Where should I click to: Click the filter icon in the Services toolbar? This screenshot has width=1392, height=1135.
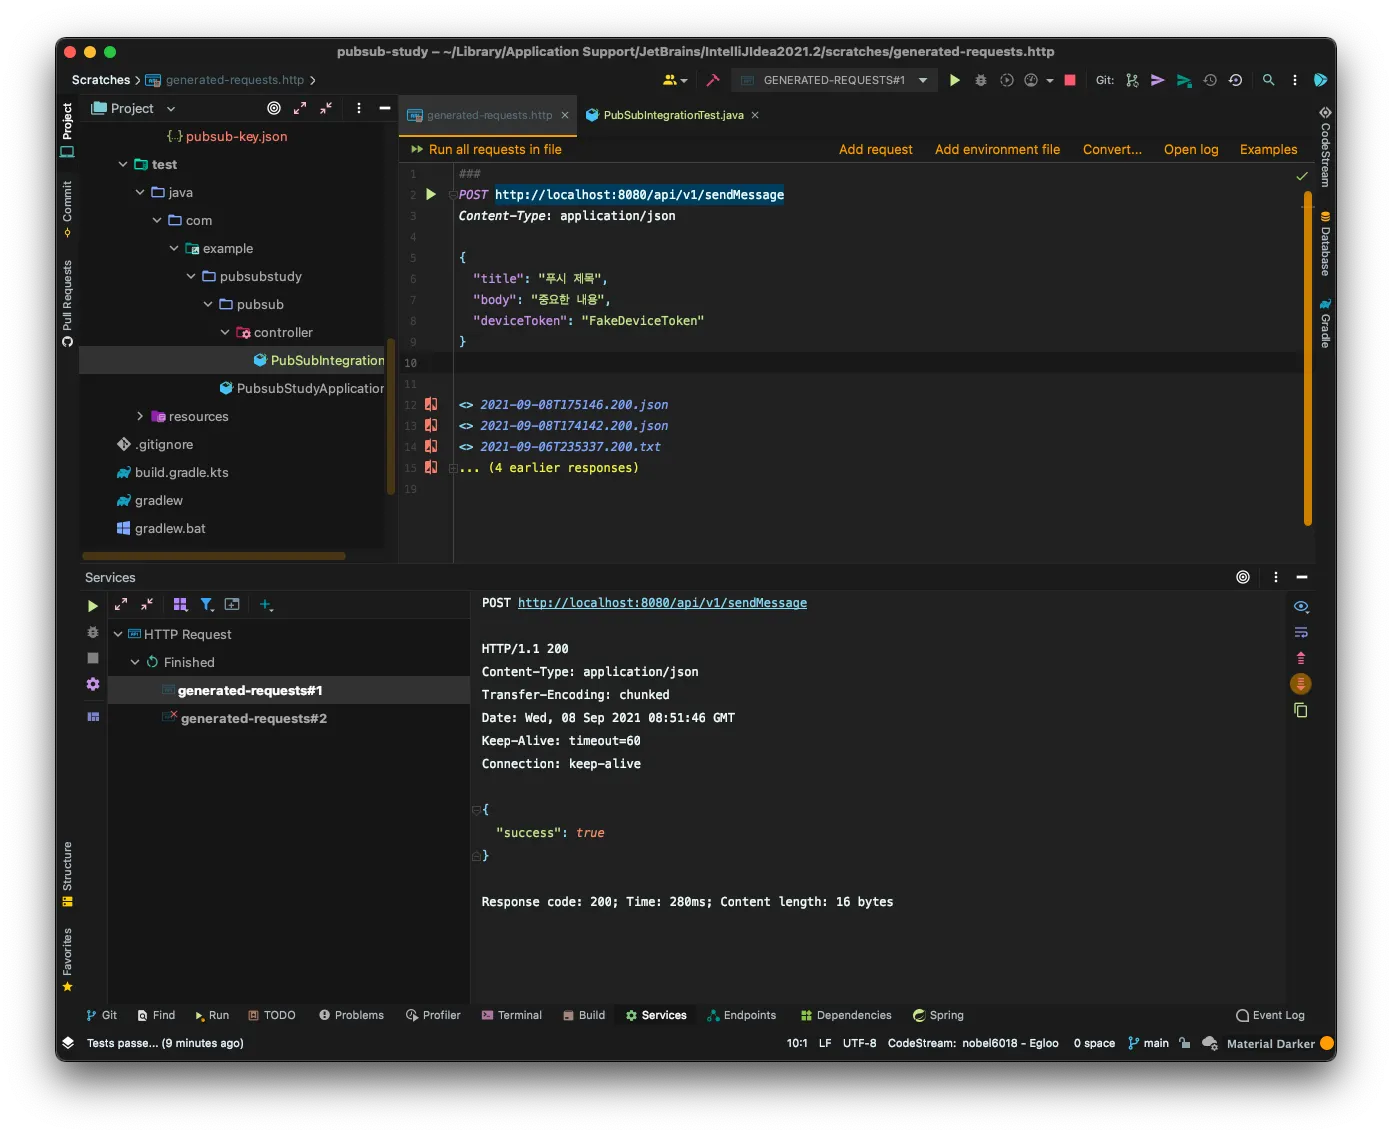206,605
